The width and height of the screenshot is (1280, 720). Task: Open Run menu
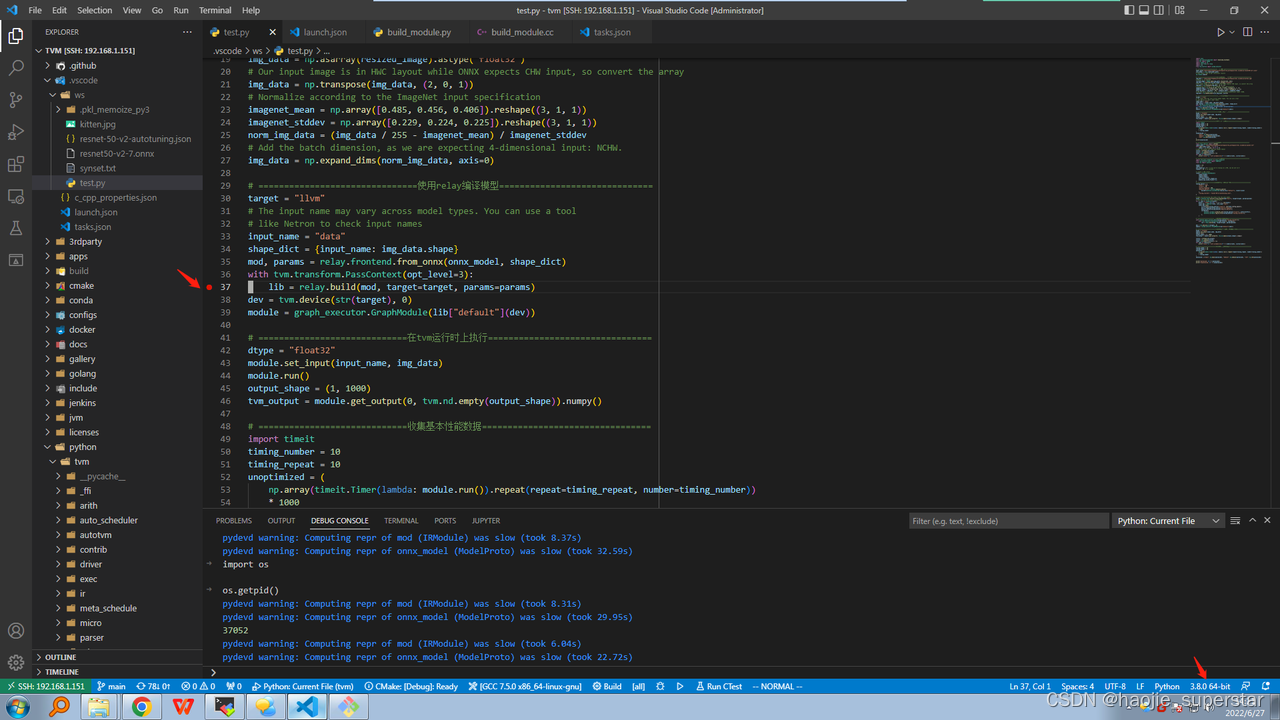pos(181,10)
